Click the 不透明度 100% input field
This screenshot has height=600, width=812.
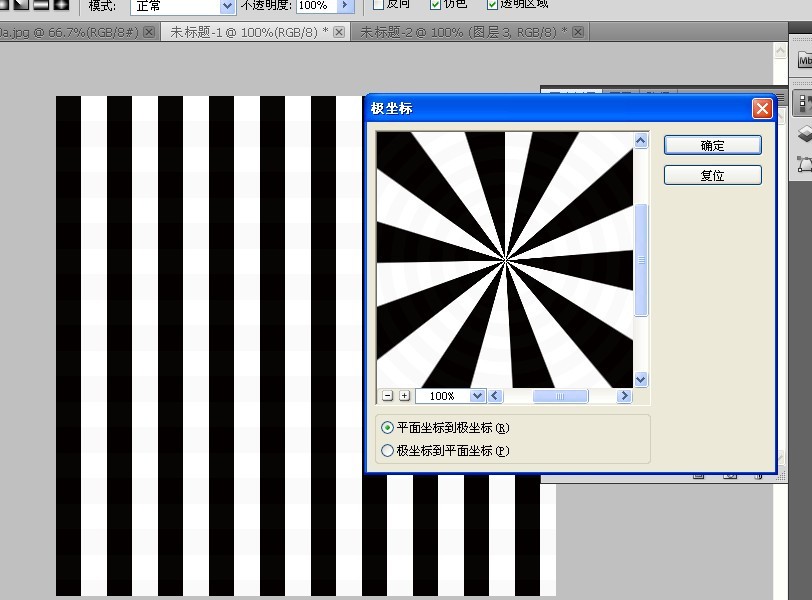tap(317, 6)
